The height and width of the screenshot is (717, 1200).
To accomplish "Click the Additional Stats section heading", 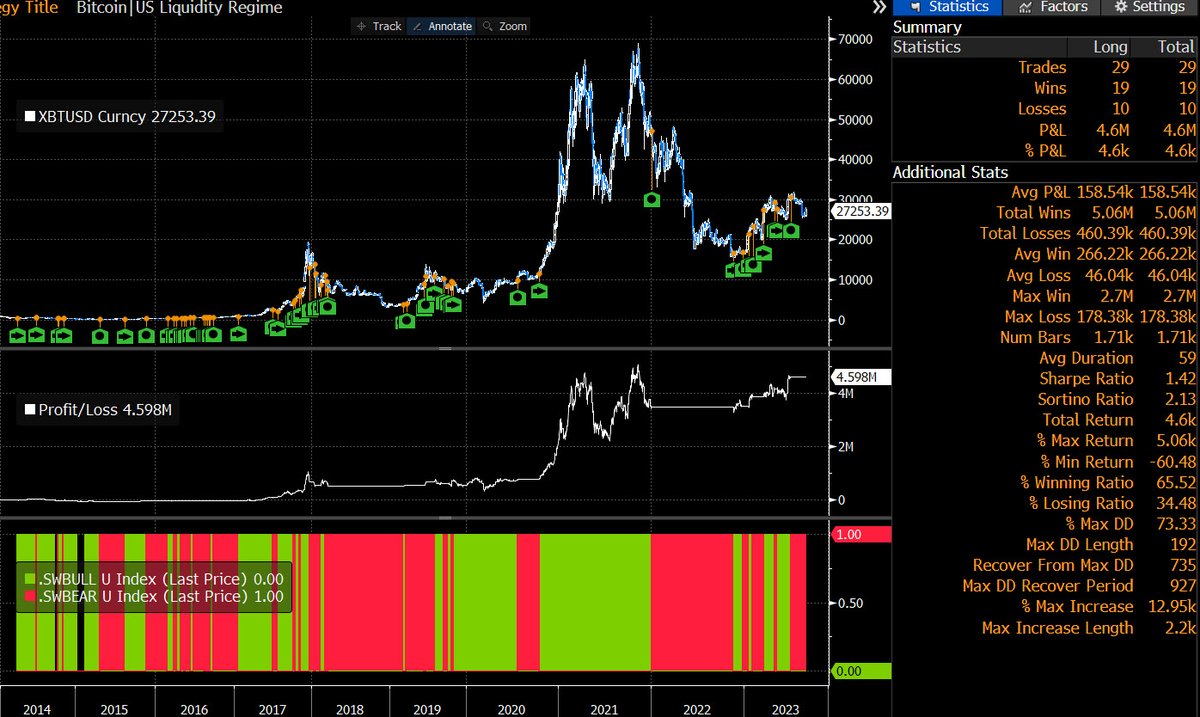I will click(x=950, y=172).
